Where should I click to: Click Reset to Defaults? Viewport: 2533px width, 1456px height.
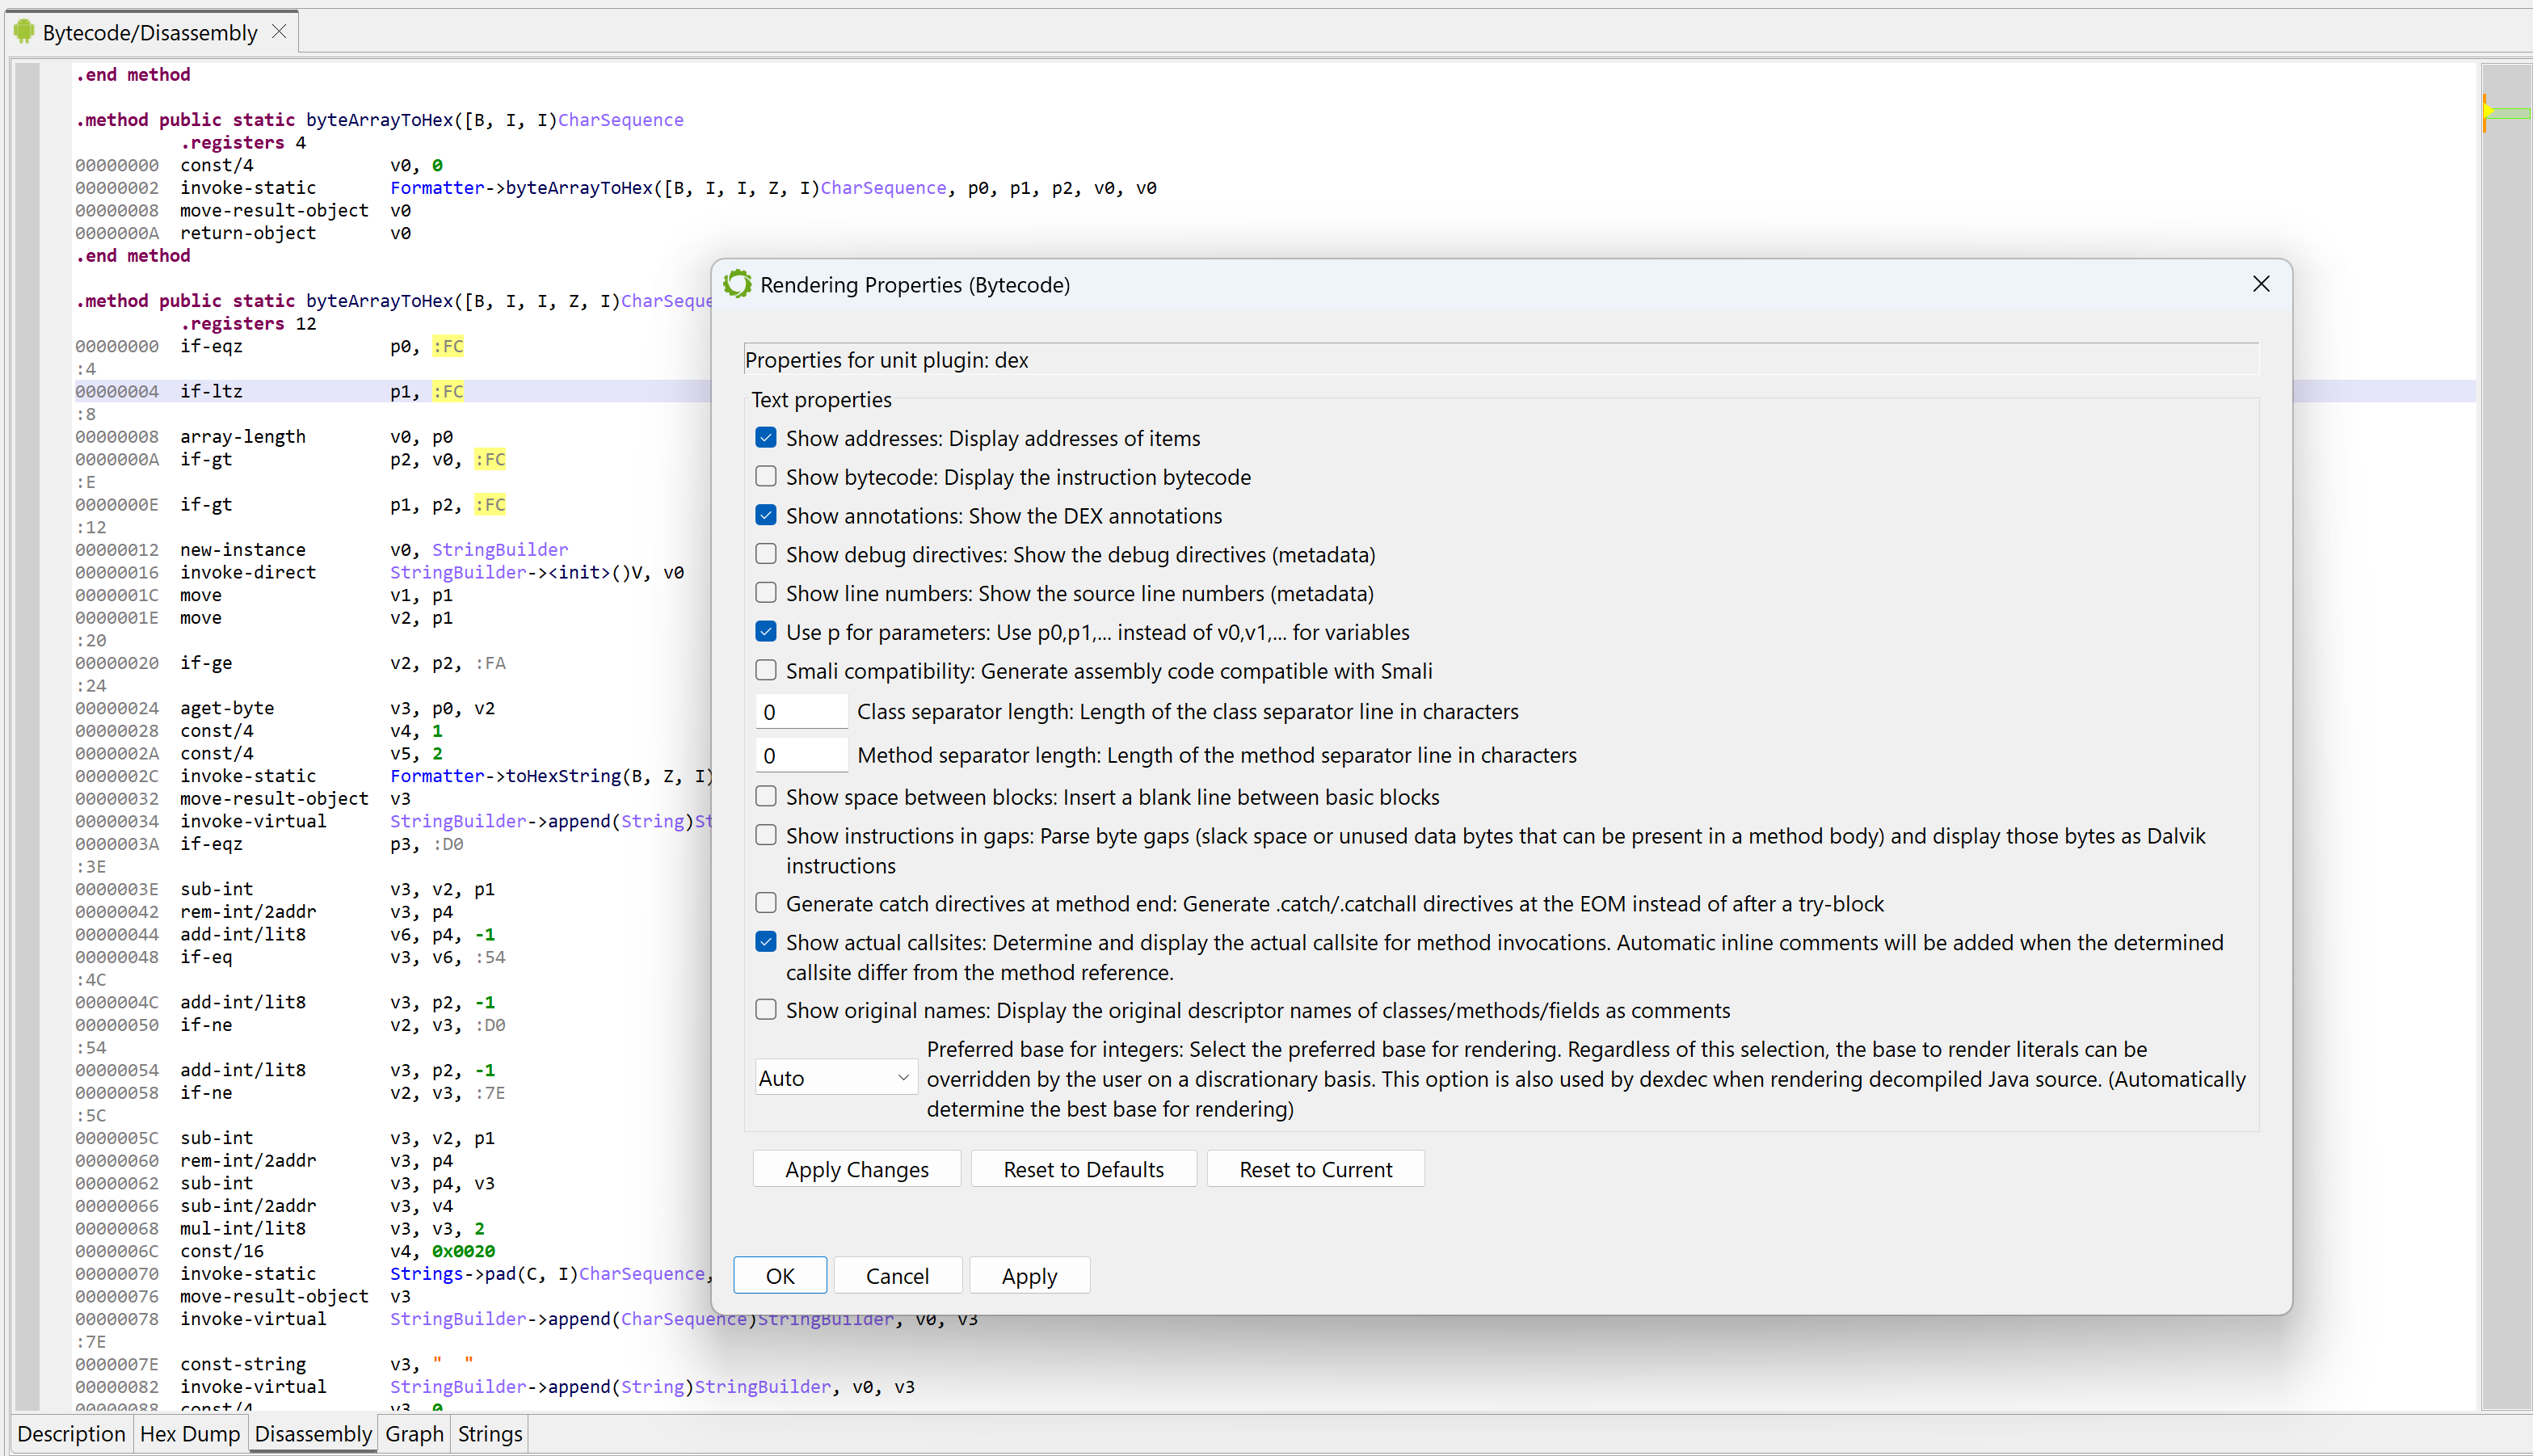coord(1083,1169)
